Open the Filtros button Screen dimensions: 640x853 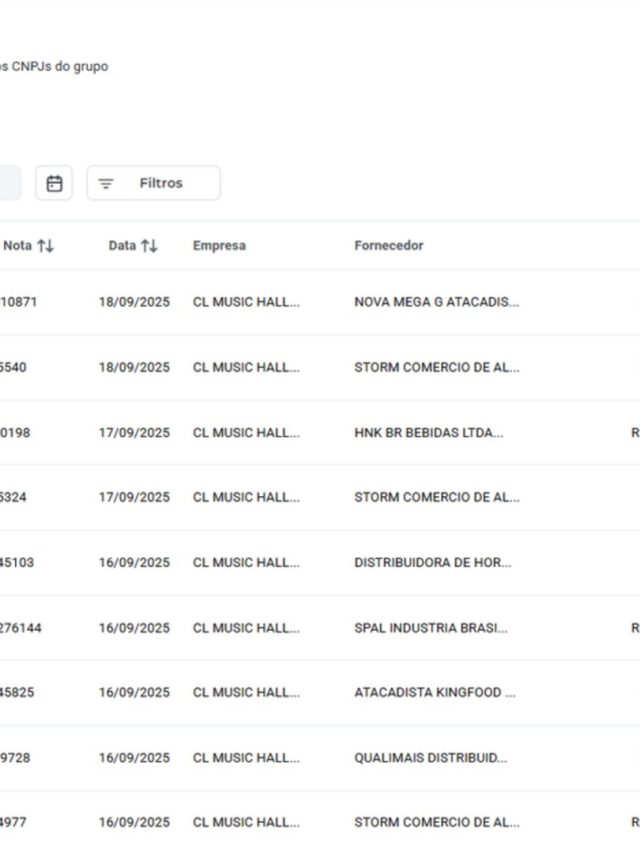pyautogui.click(x=153, y=183)
